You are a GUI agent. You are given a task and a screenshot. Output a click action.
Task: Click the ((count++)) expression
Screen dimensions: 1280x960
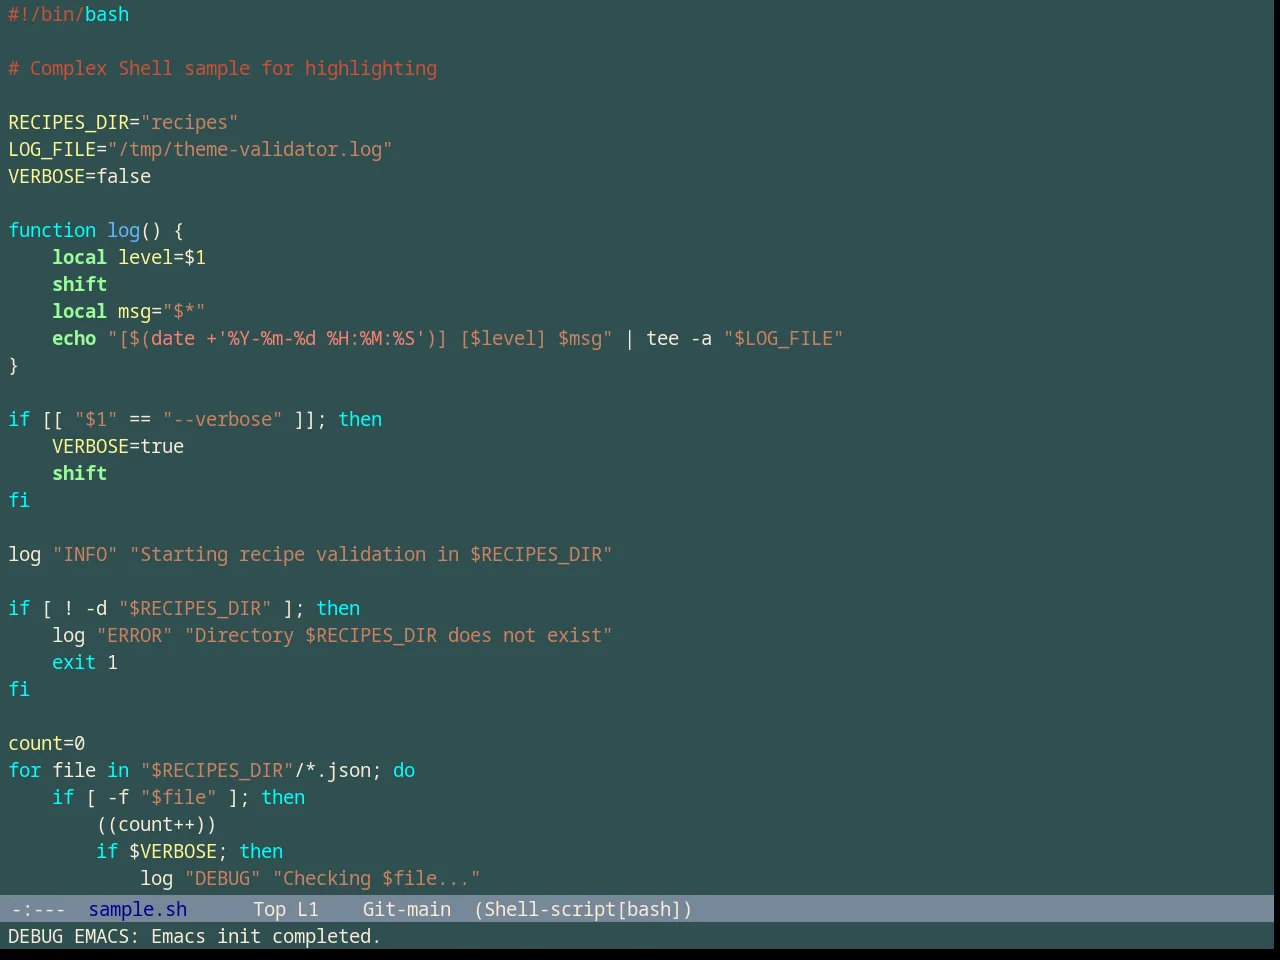[x=157, y=824]
